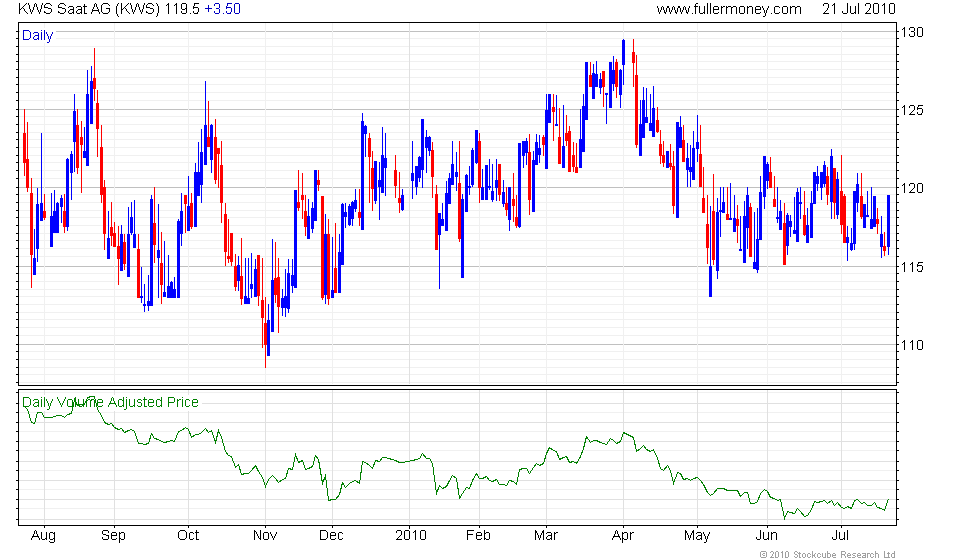980x560 pixels.
Task: Click the Mar month marker on time axis
Action: click(x=548, y=536)
